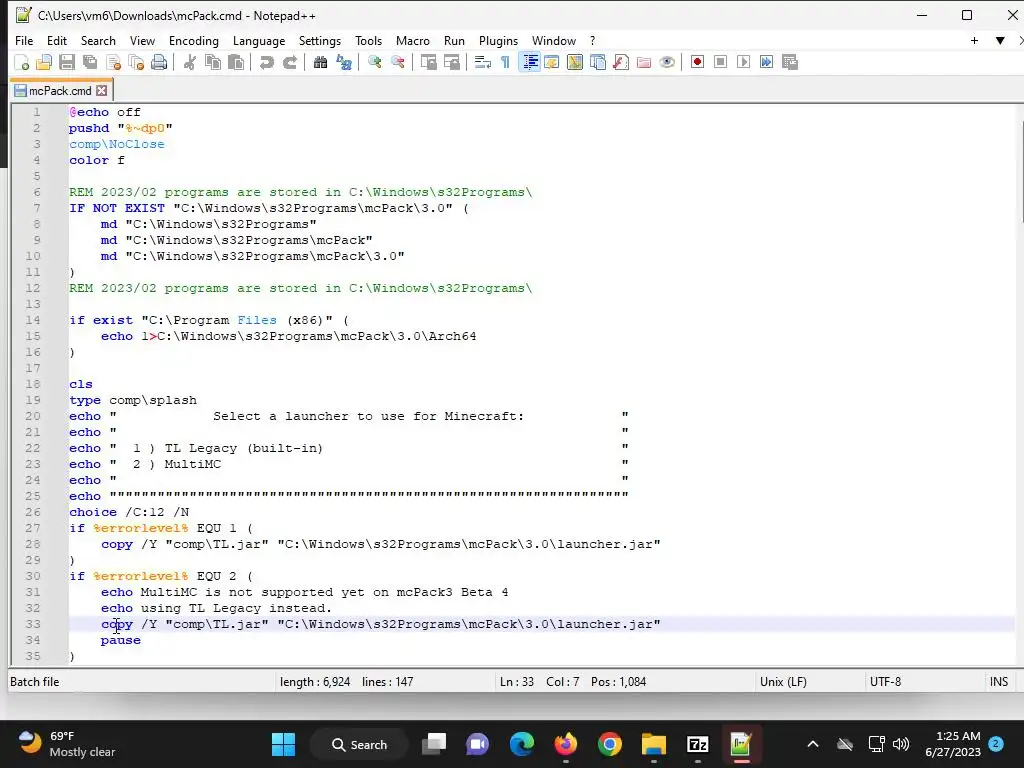Open the Document Map icon
The width and height of the screenshot is (1024, 768).
point(575,62)
